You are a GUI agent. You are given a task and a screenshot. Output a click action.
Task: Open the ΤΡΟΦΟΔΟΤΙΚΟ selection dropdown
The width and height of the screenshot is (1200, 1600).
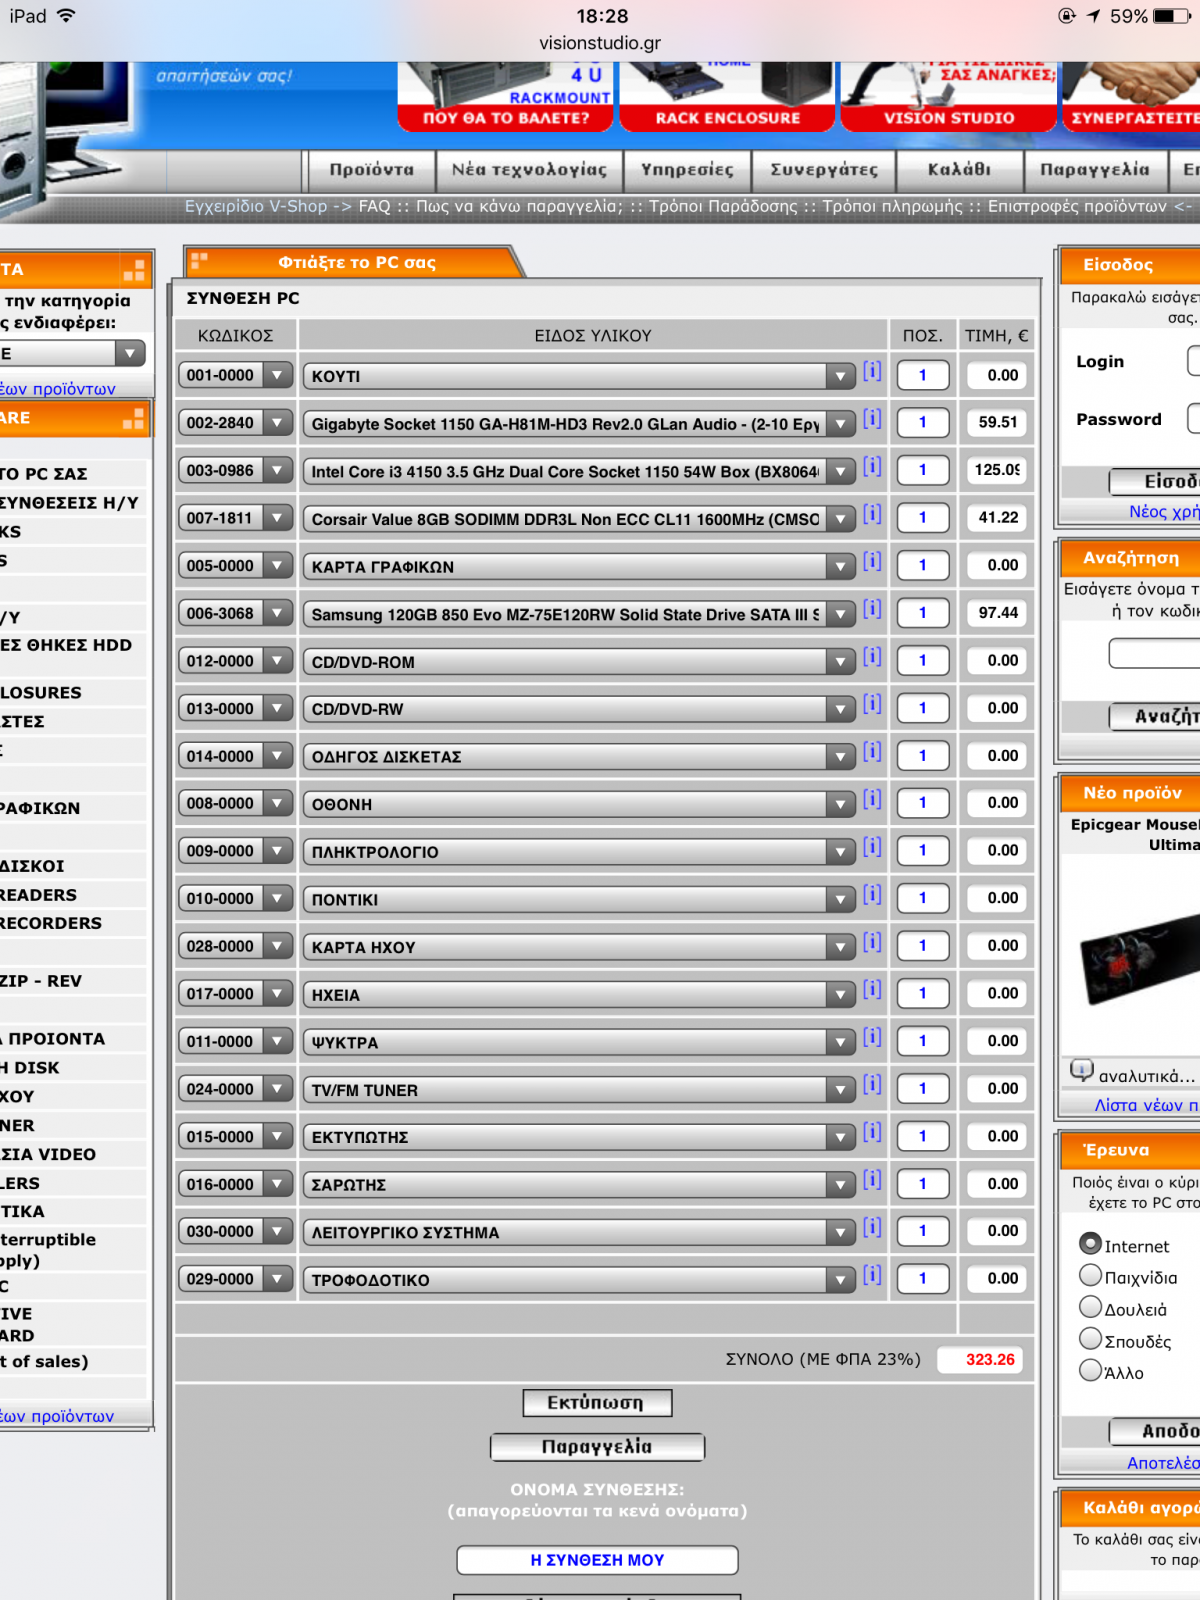click(580, 1280)
